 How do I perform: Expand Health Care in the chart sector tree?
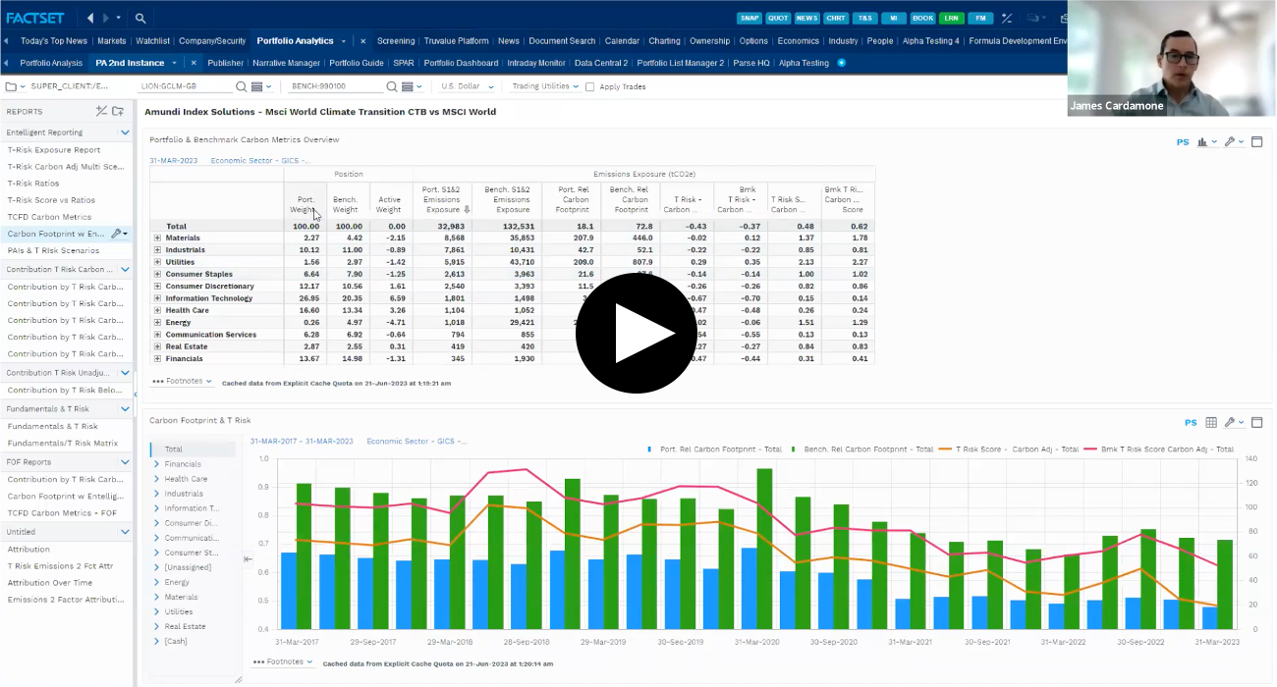click(157, 479)
